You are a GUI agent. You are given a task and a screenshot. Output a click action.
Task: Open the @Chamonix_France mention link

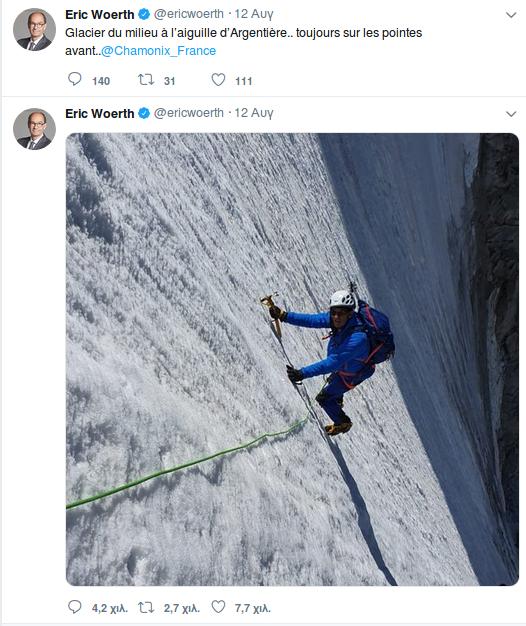158,51
